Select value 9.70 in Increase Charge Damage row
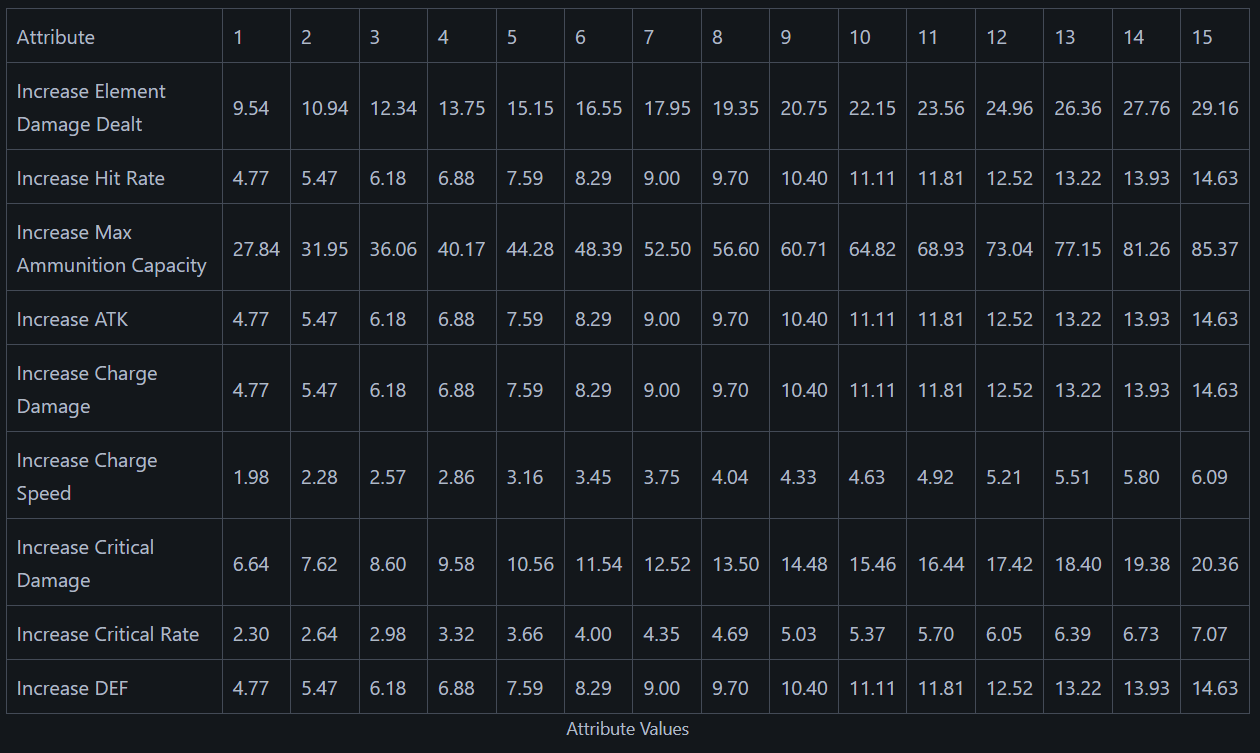The image size is (1260, 753). (730, 390)
